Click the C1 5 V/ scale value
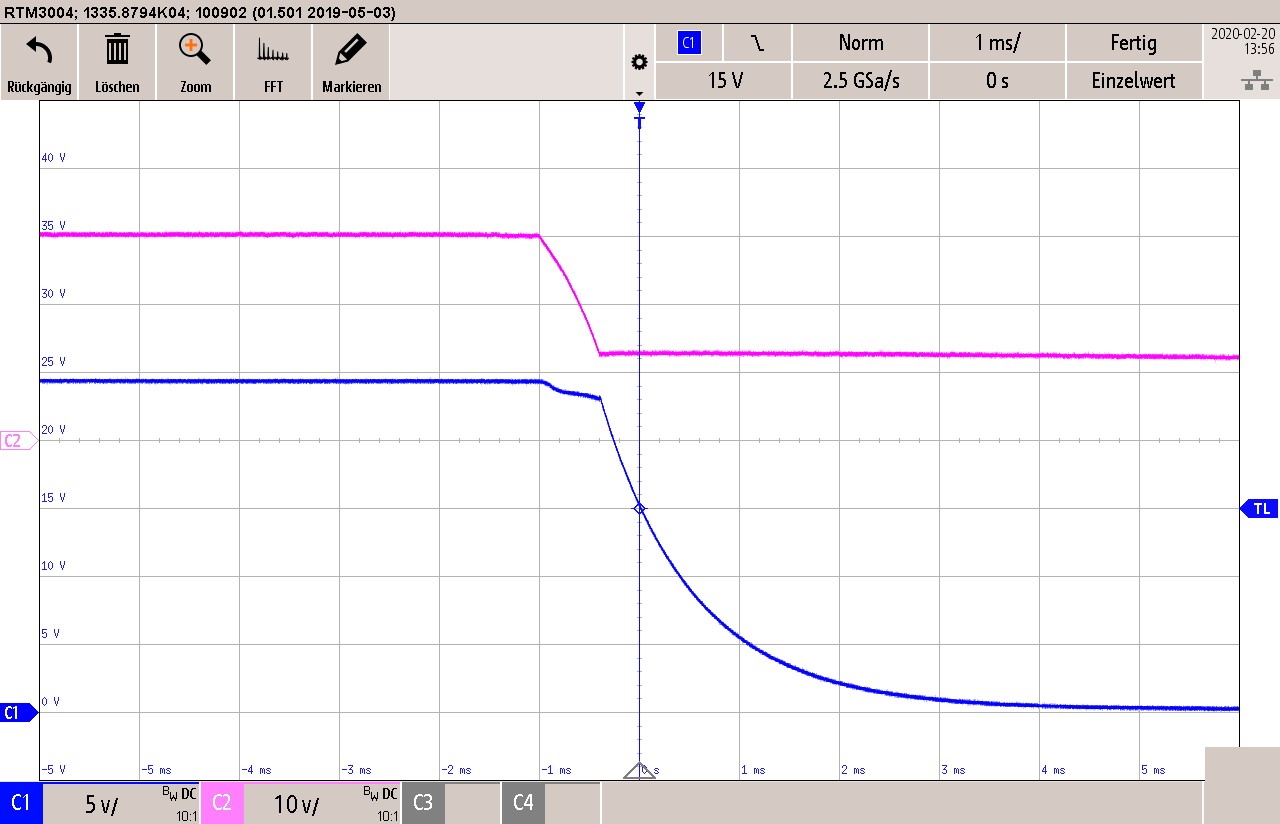This screenshot has height=824, width=1280. point(102,804)
